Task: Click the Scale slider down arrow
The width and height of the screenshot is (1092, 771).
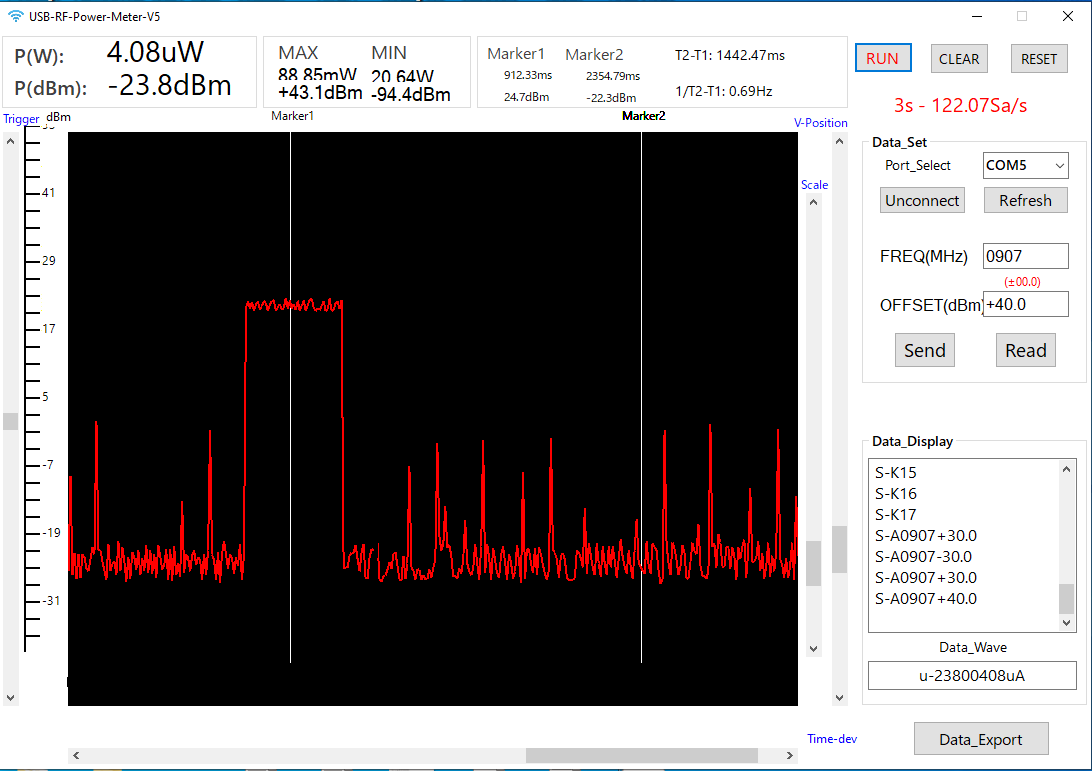Action: click(x=813, y=648)
